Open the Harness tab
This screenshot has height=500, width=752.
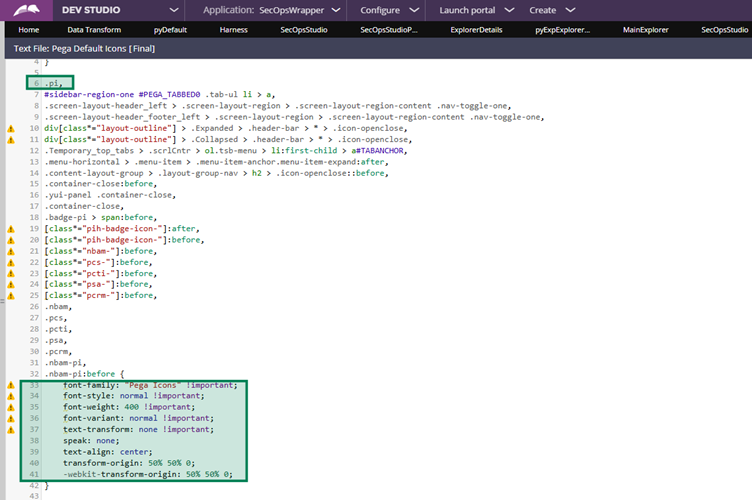pyautogui.click(x=234, y=30)
